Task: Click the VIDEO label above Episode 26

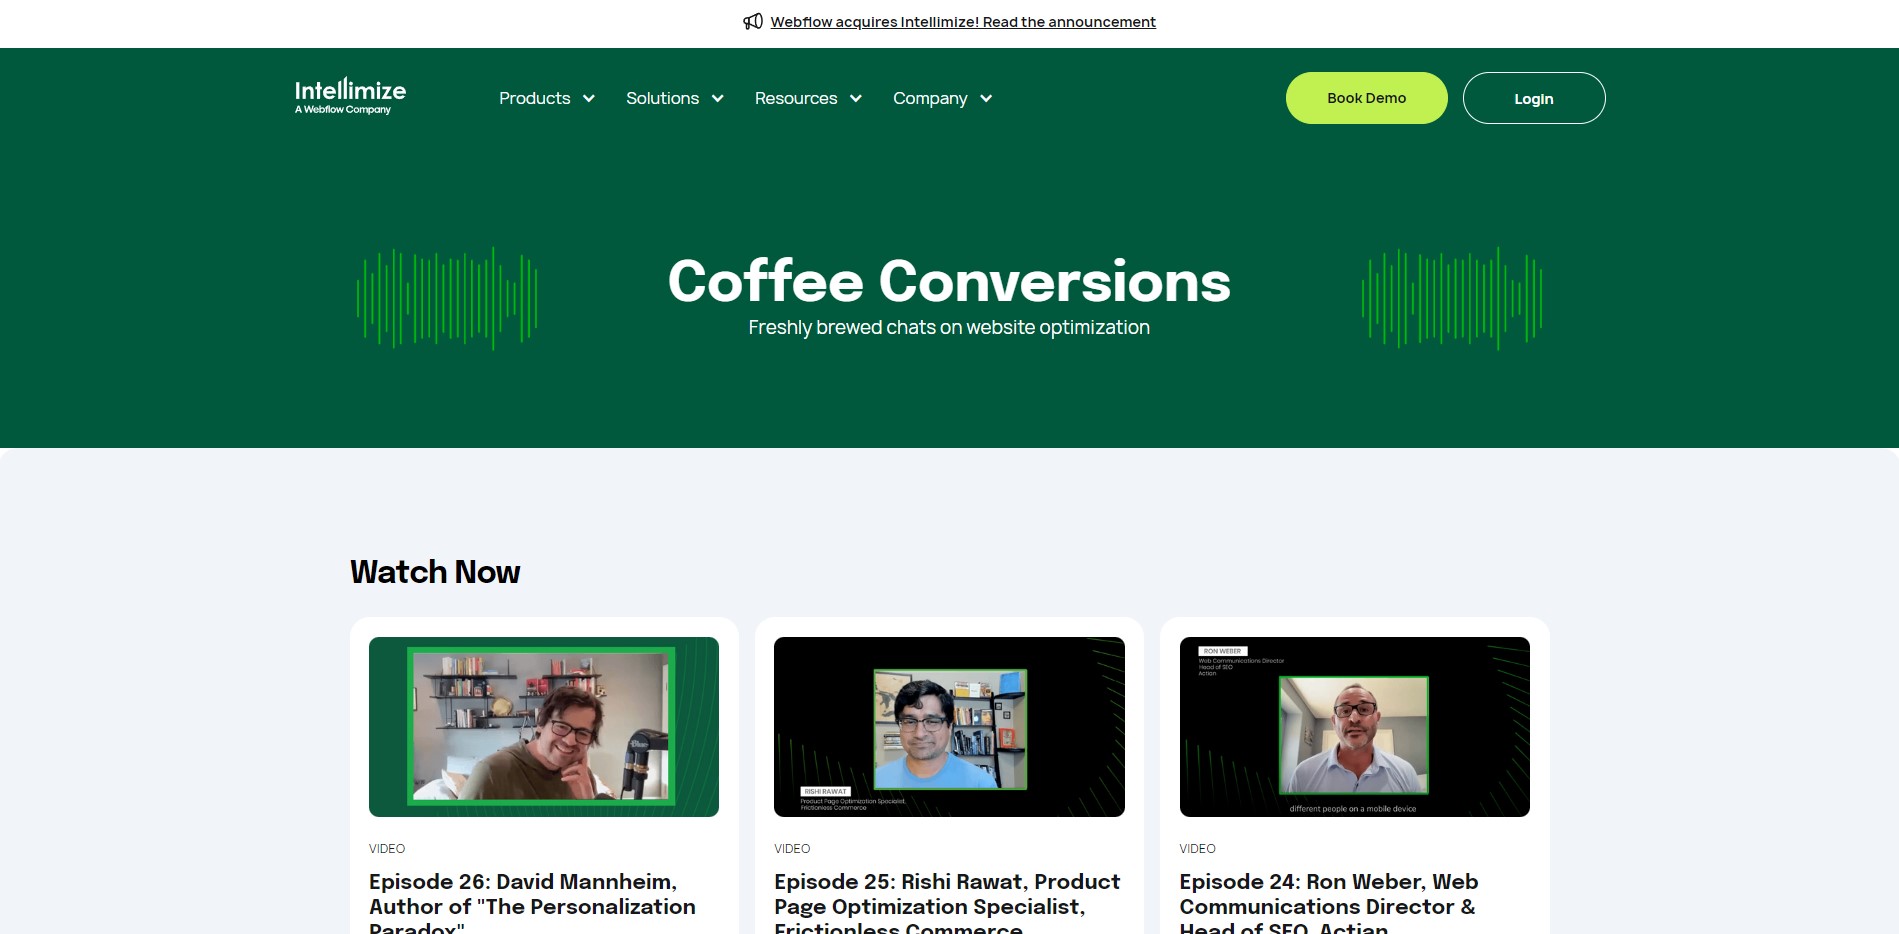Action: pyautogui.click(x=387, y=849)
